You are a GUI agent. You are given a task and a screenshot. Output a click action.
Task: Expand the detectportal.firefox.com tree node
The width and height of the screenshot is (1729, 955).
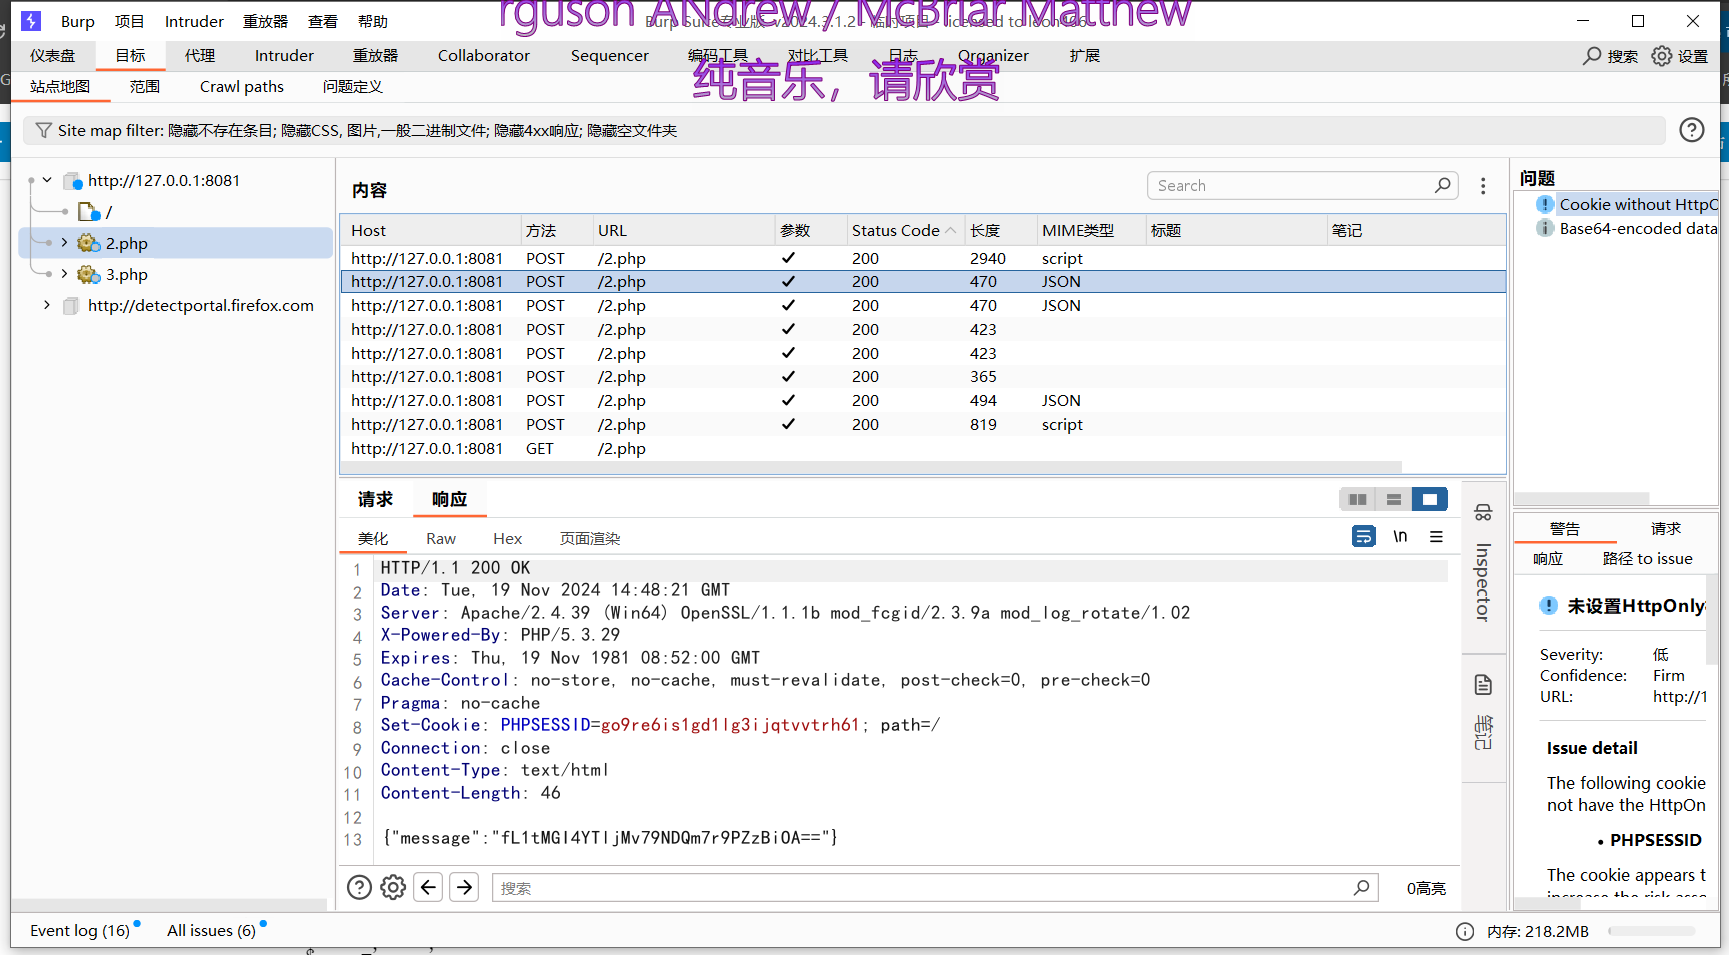(x=47, y=305)
